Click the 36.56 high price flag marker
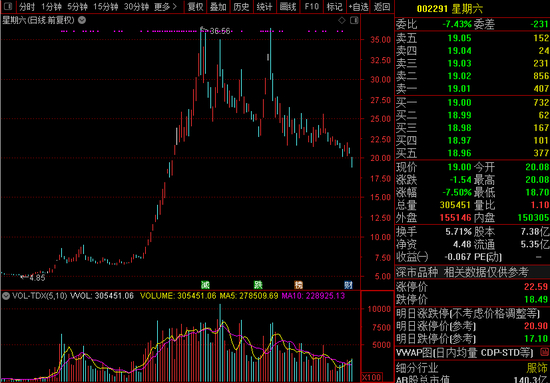This screenshot has width=550, height=383. click(x=202, y=28)
